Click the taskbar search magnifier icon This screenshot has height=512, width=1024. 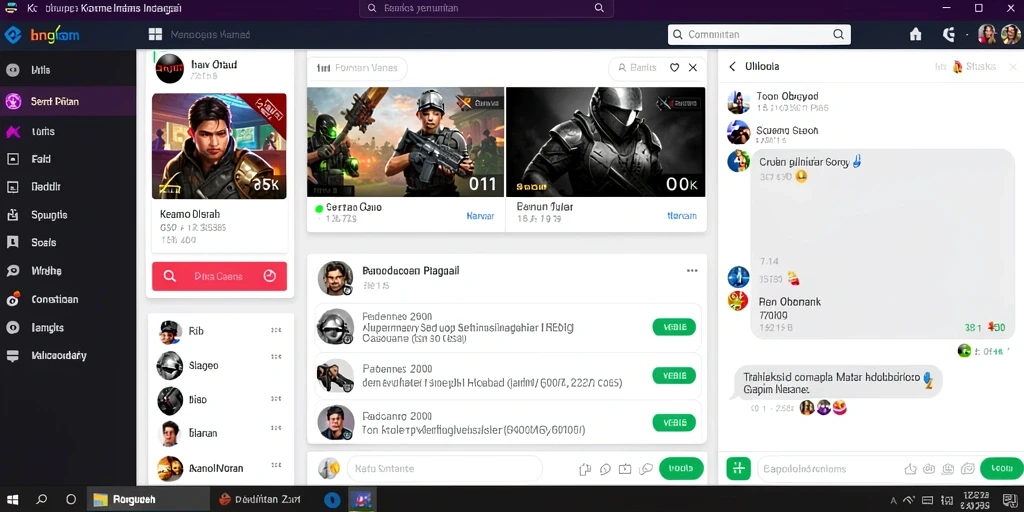pos(42,500)
